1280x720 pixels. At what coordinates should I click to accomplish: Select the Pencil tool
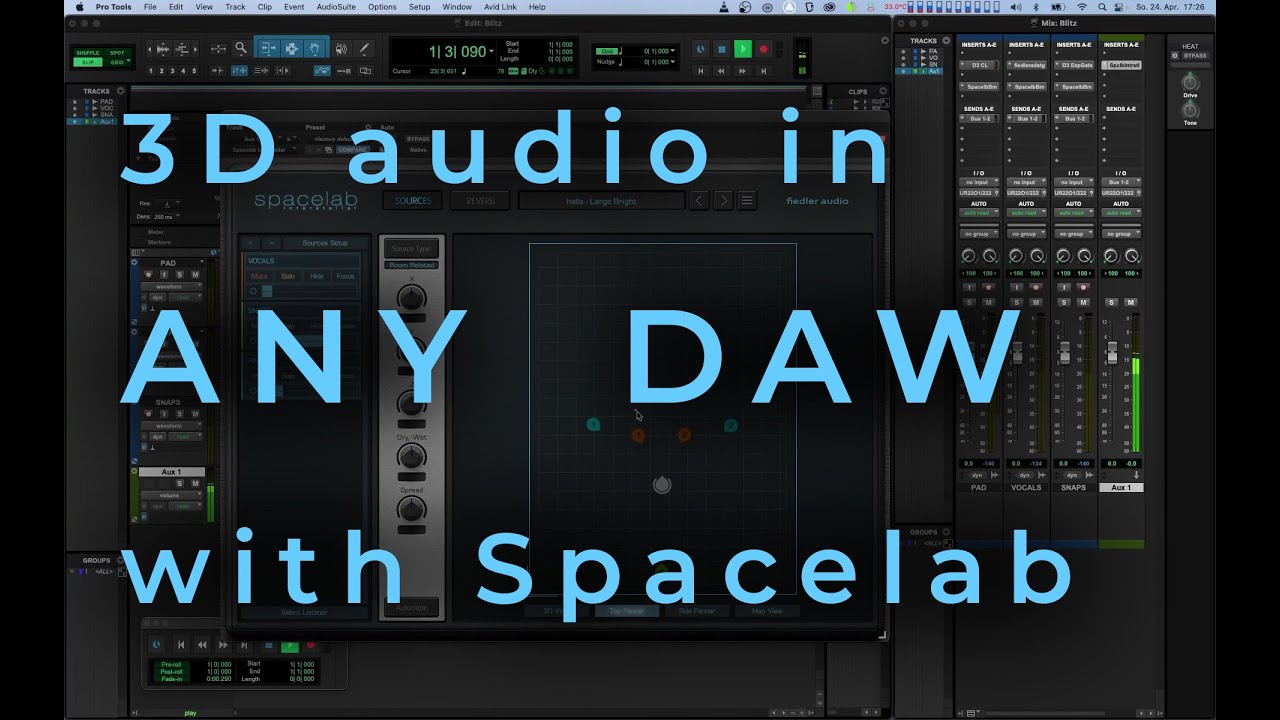pyautogui.click(x=365, y=48)
